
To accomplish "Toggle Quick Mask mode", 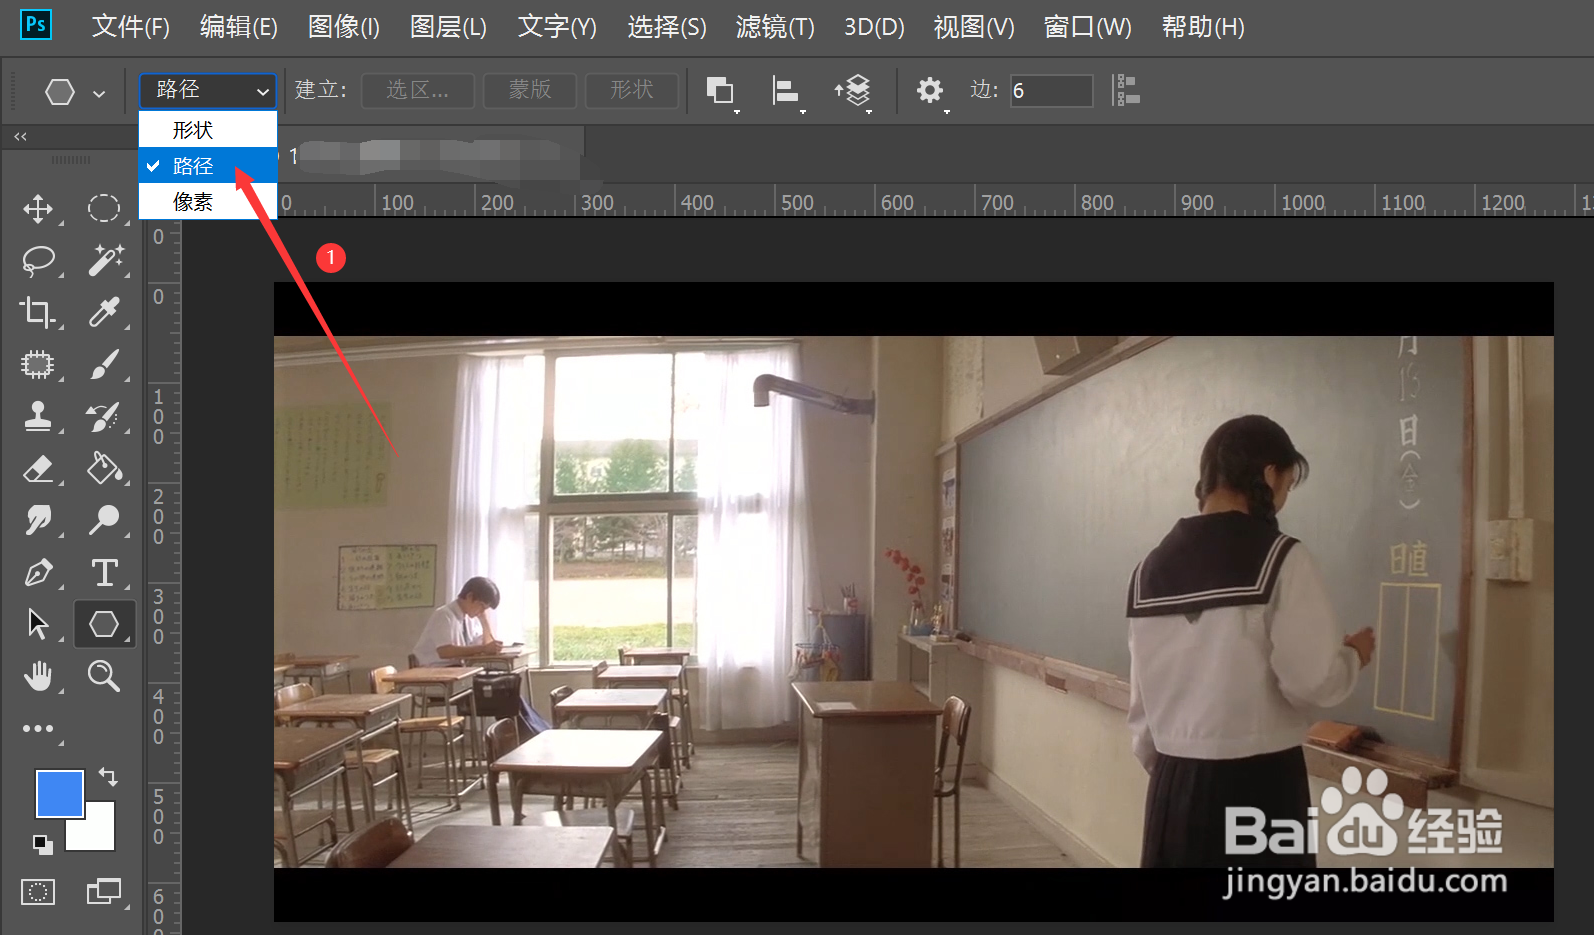I will pyautogui.click(x=38, y=891).
